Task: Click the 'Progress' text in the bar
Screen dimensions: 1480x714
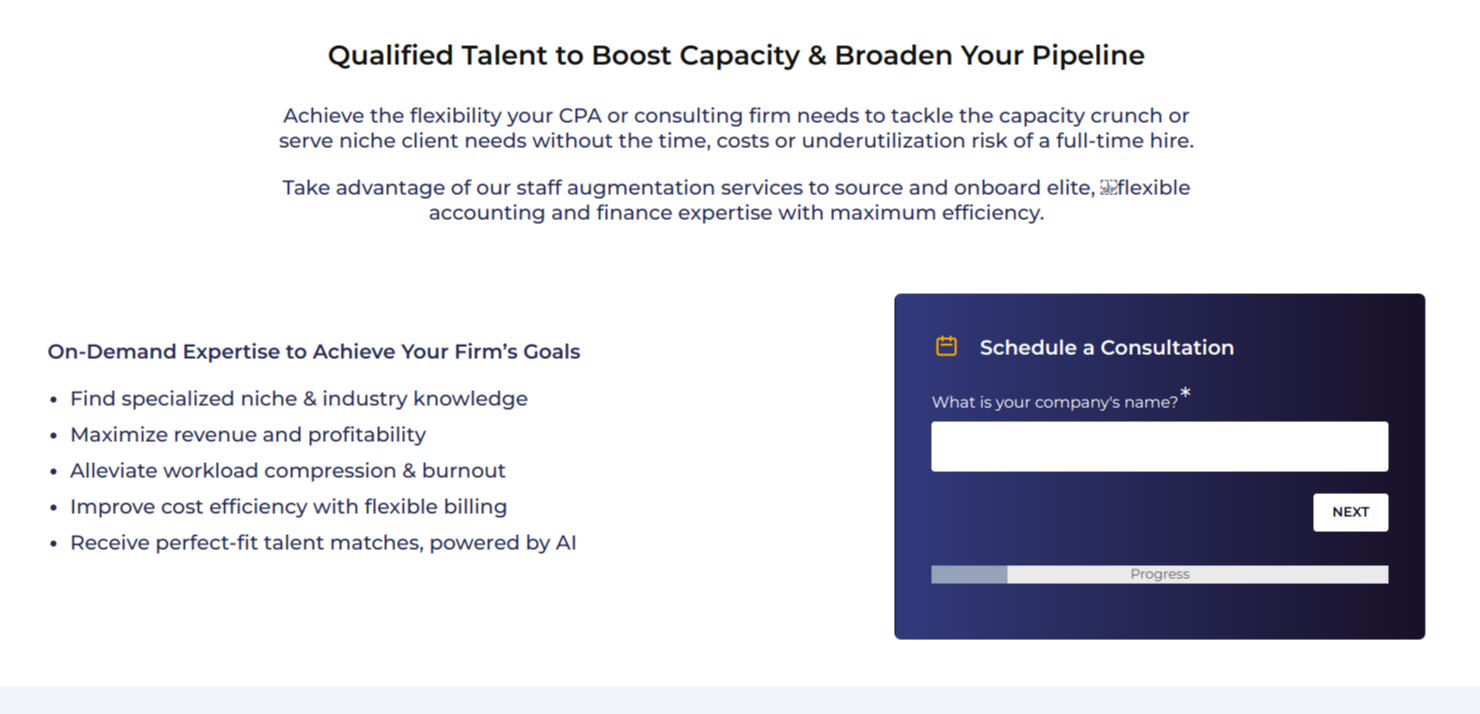Action: (x=1159, y=574)
